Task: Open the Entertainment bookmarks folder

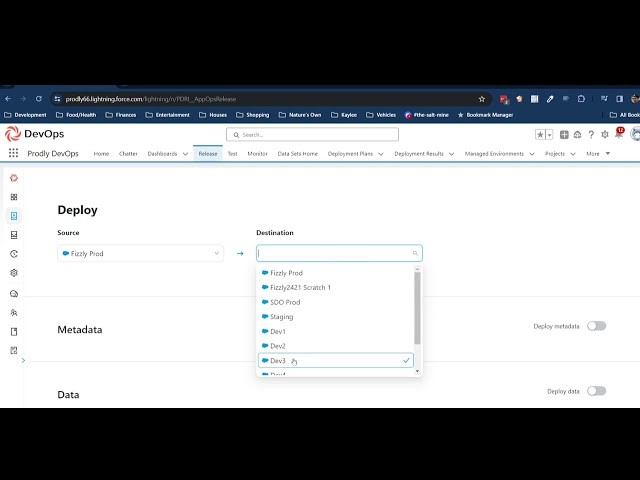Action: (x=168, y=115)
